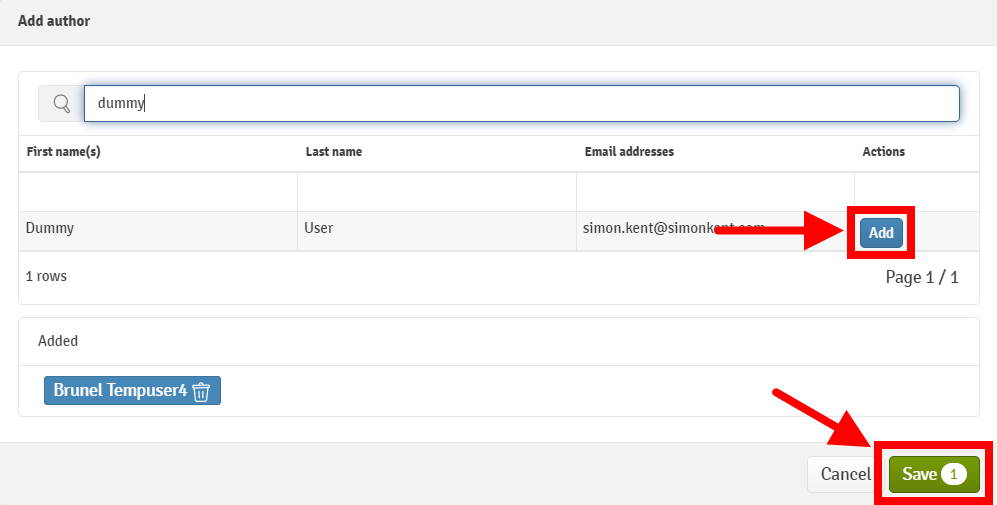The image size is (997, 505).
Task: Click the count badge on Save
Action: point(954,474)
